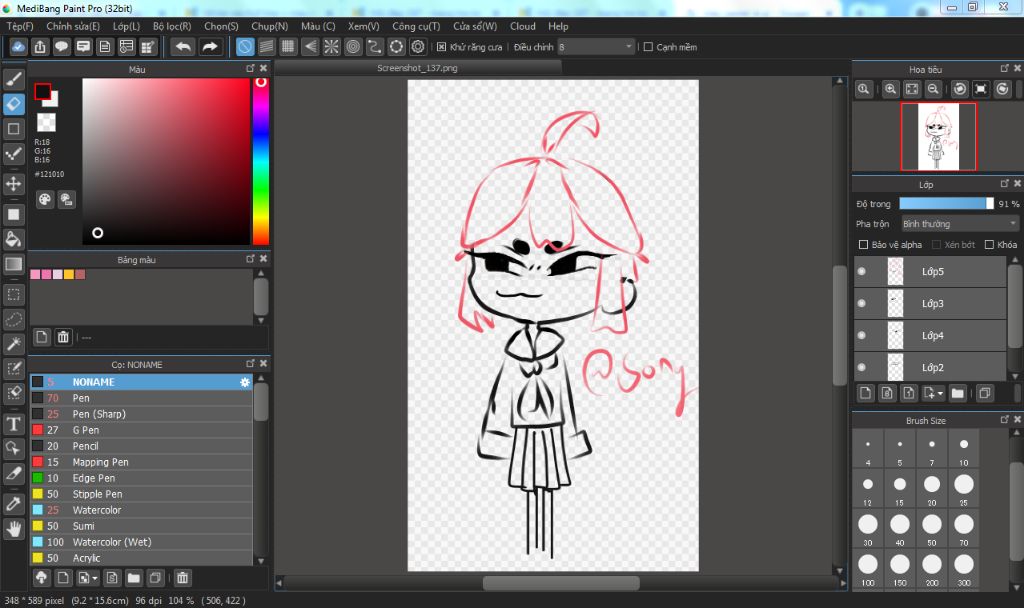Click the cloud save icon

(18, 47)
